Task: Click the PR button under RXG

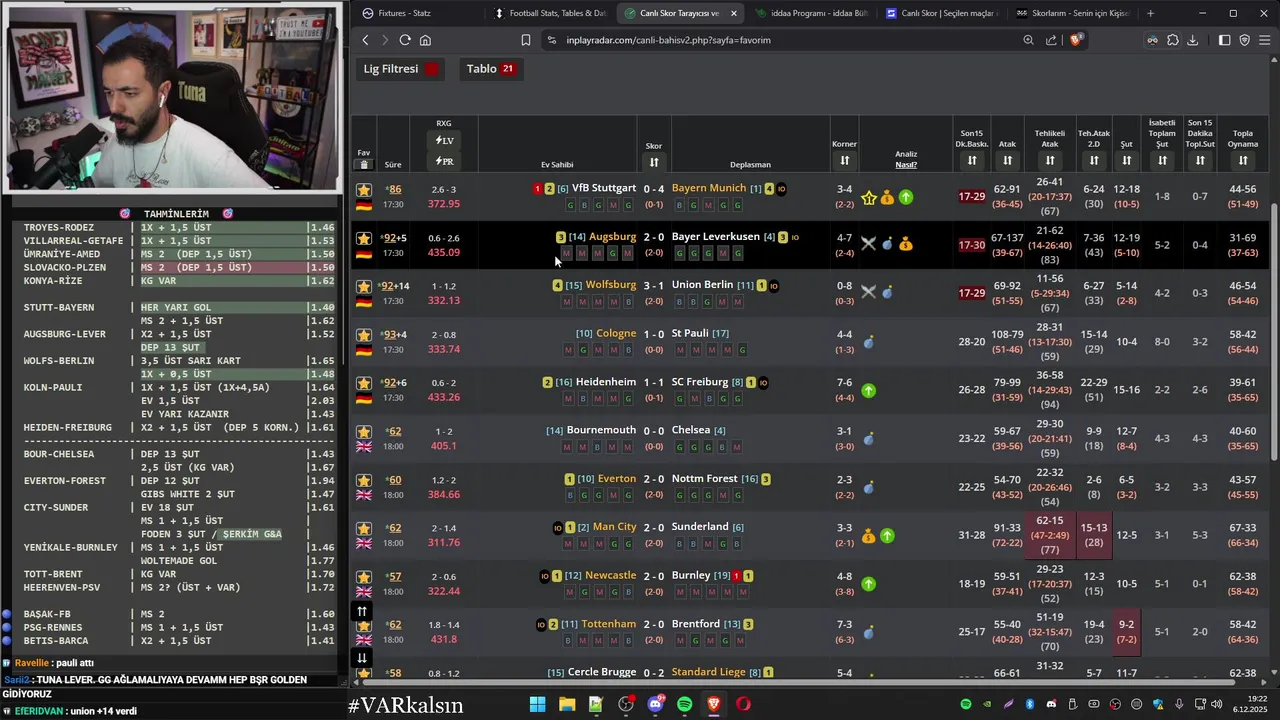Action: pyautogui.click(x=444, y=161)
